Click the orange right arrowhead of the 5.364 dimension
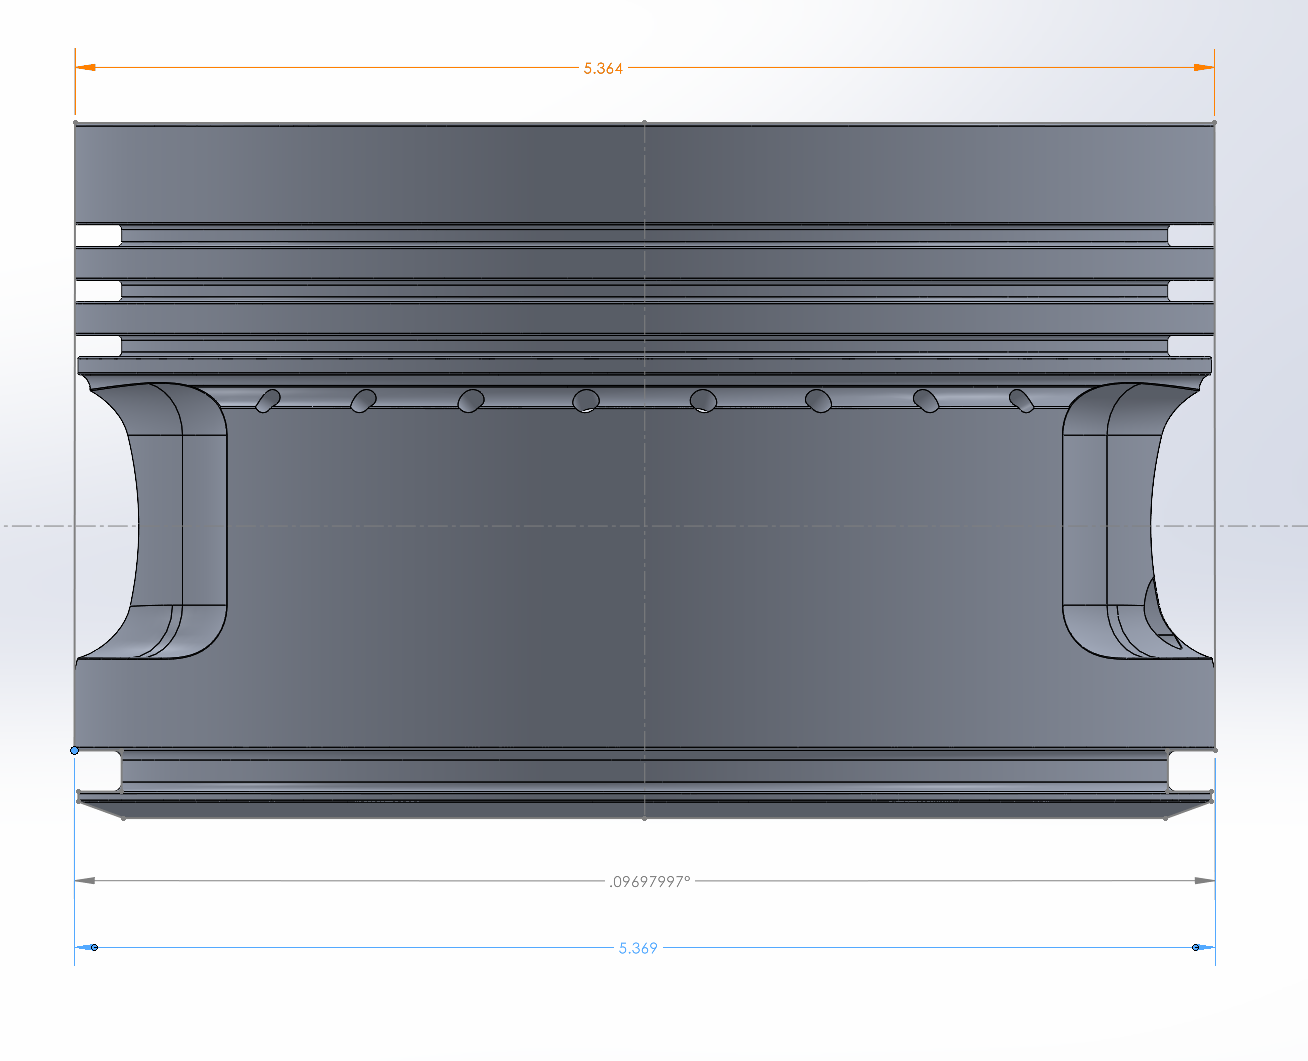Image resolution: width=1308 pixels, height=1061 pixels. pyautogui.click(x=1203, y=68)
